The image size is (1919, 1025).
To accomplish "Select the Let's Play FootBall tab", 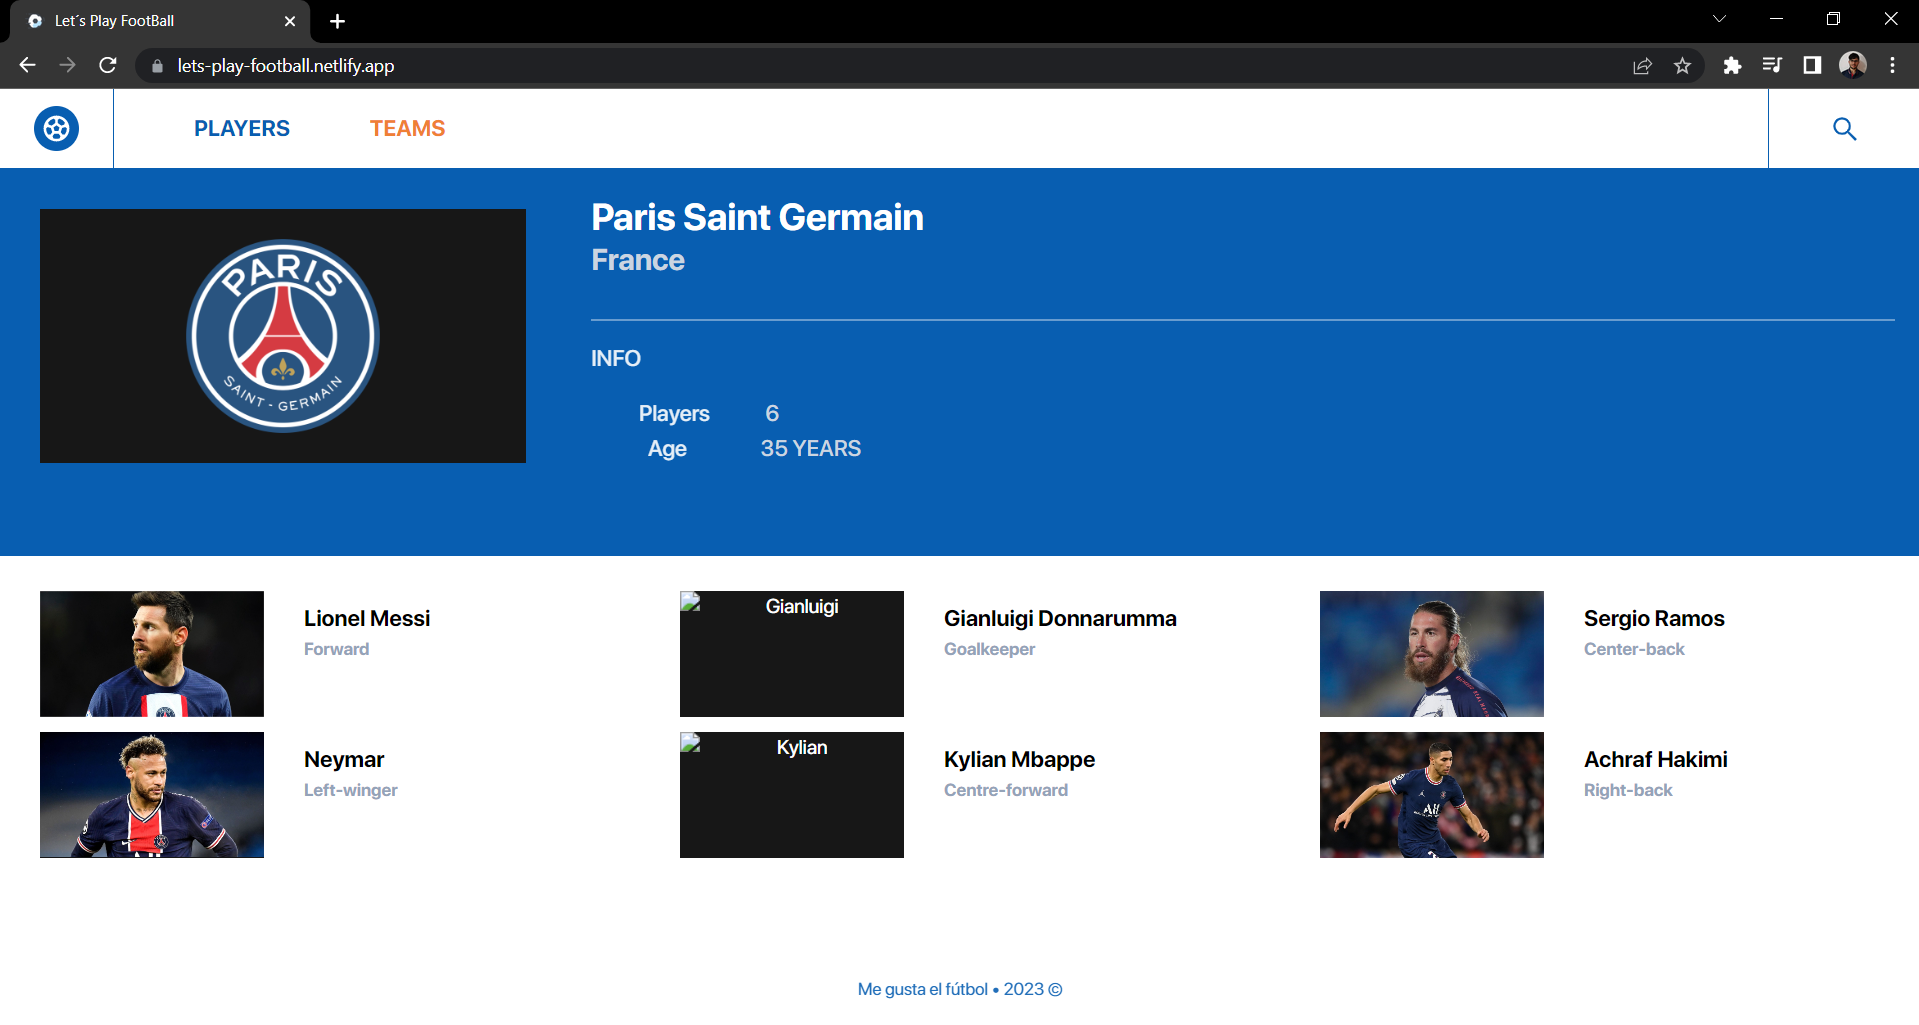I will point(160,21).
